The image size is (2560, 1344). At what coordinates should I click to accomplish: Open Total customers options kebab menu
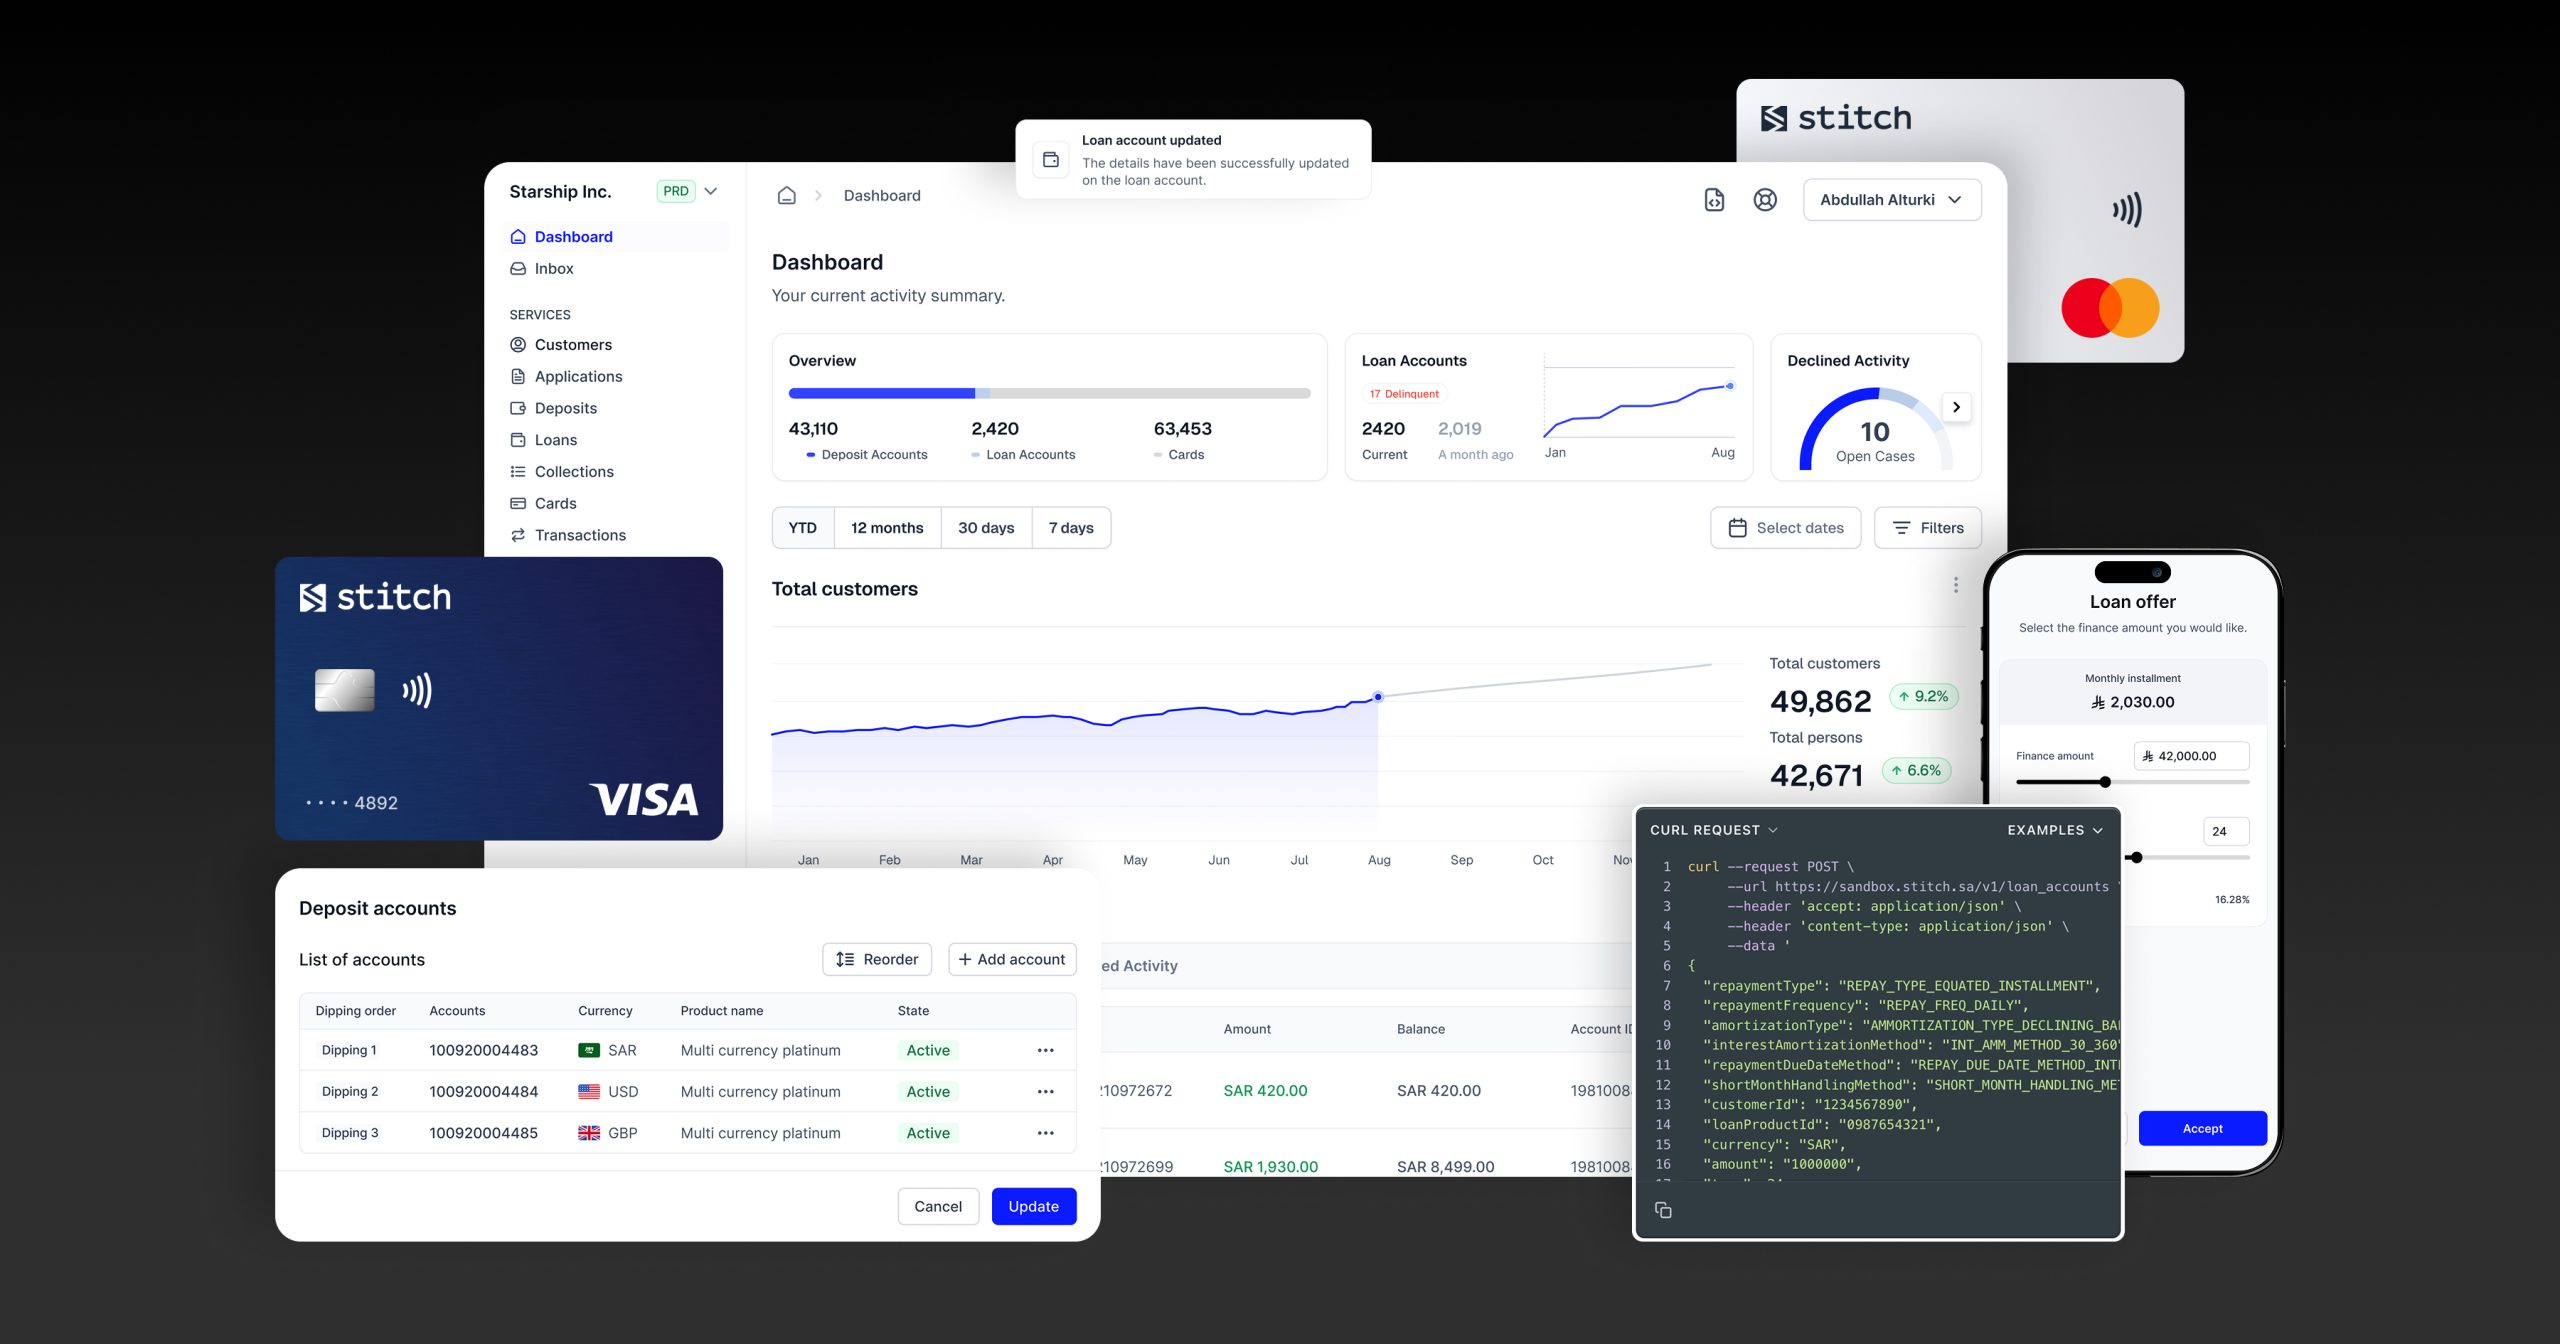(1956, 585)
